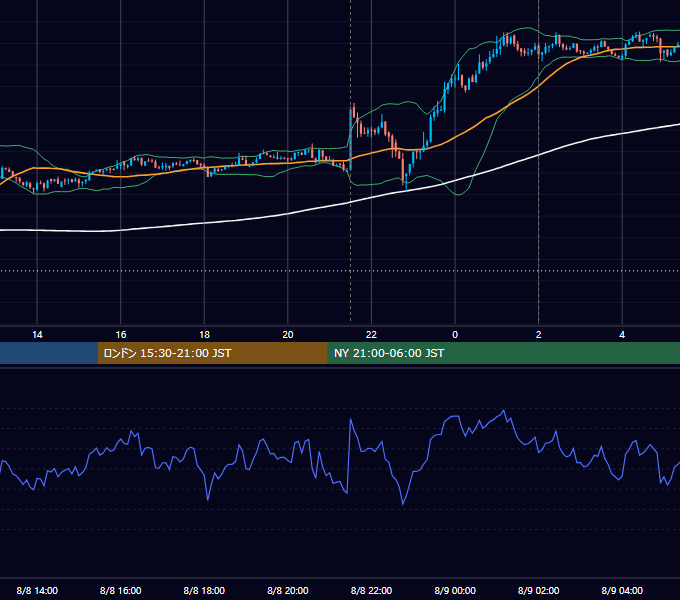Select the NY 21:00-06:00 JST session bar
680x600 pixels.
pos(503,353)
